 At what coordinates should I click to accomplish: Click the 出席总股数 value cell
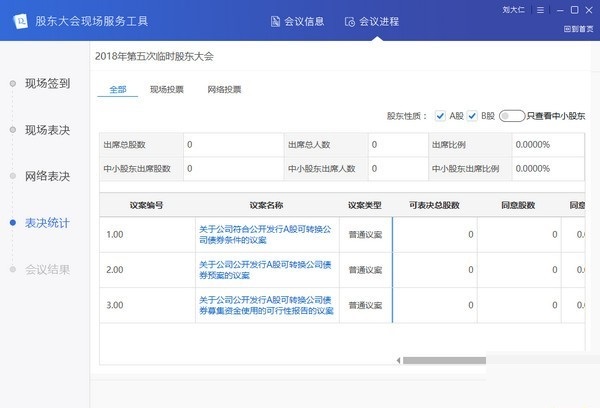(233, 145)
